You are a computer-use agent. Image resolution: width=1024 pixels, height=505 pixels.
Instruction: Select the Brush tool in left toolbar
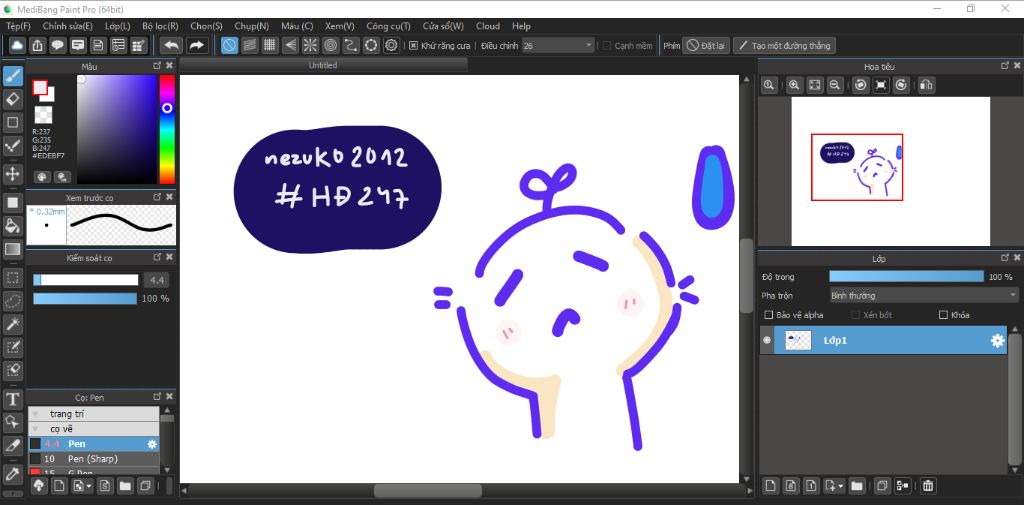(x=12, y=76)
